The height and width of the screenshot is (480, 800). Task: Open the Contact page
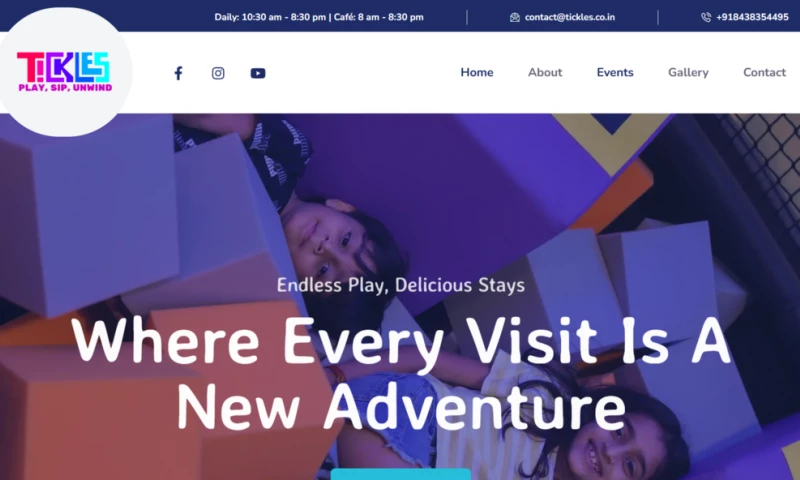(764, 72)
